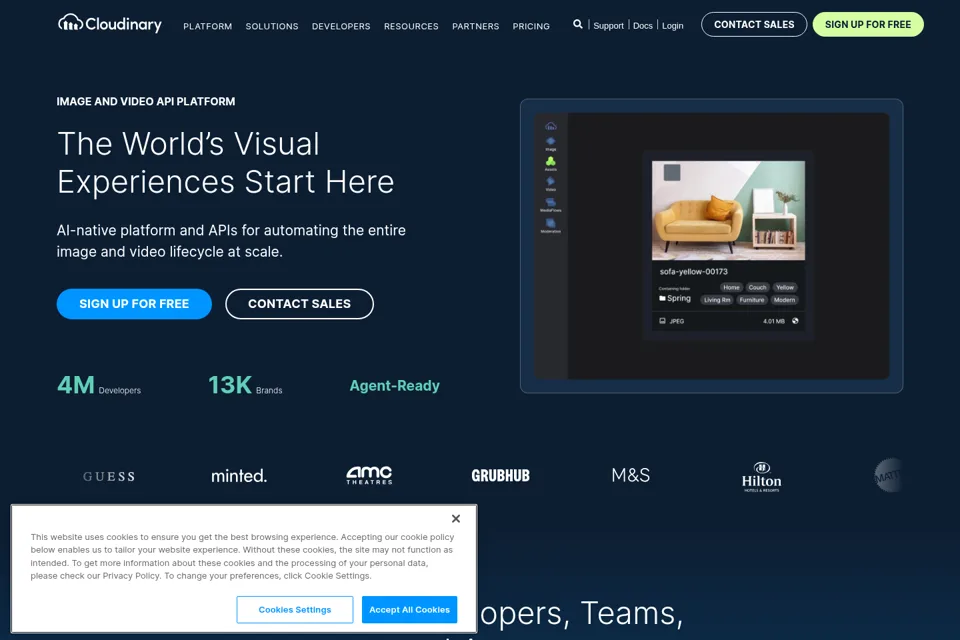
Task: Close the cookie banner with the X
Action: click(456, 519)
